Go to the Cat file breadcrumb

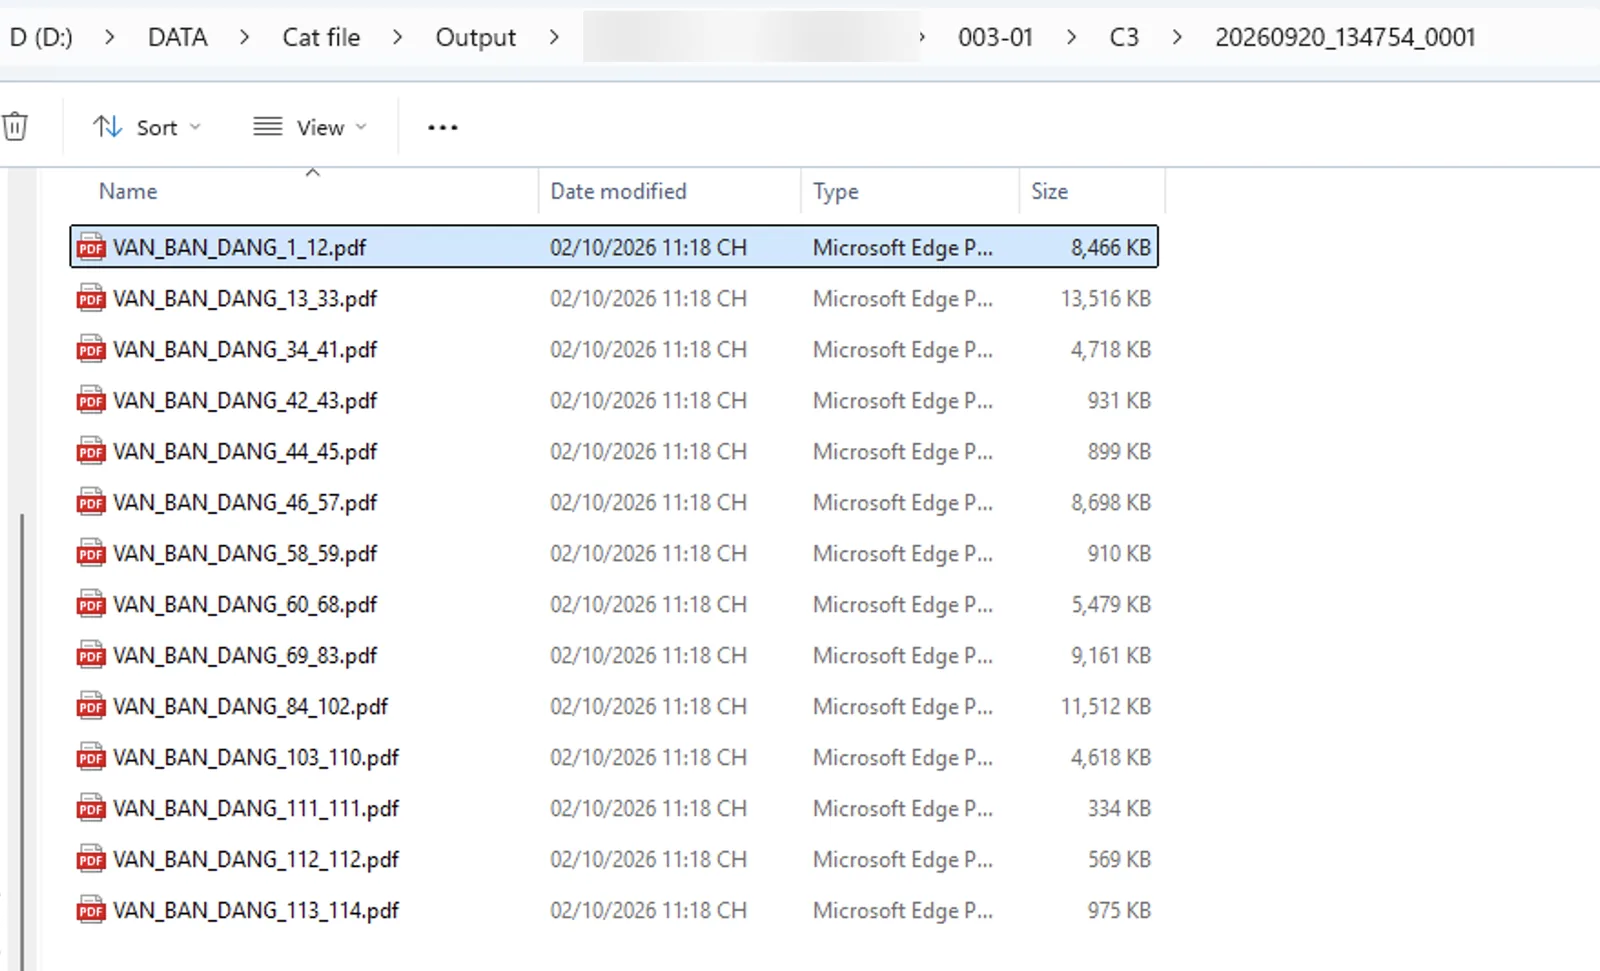[321, 37]
